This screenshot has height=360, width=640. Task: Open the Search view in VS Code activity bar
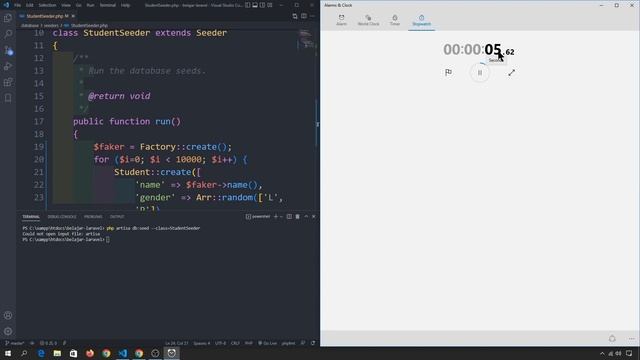pos(8,34)
